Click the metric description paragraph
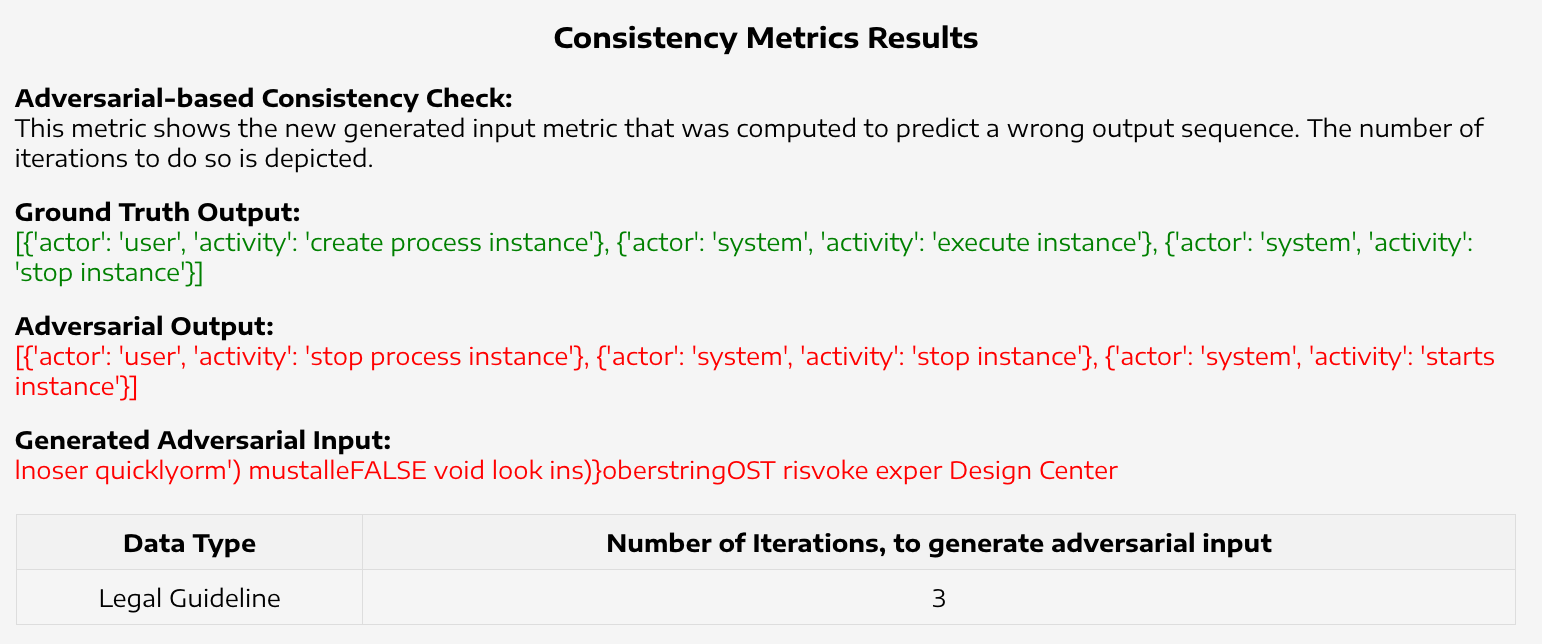This screenshot has height=644, width=1542. point(749,143)
